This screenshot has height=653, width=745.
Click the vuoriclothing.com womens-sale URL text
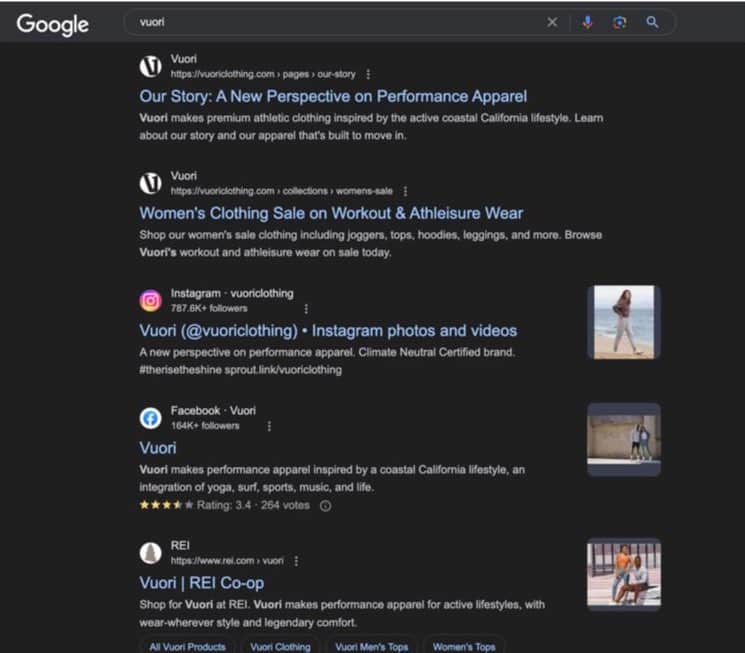coord(281,191)
